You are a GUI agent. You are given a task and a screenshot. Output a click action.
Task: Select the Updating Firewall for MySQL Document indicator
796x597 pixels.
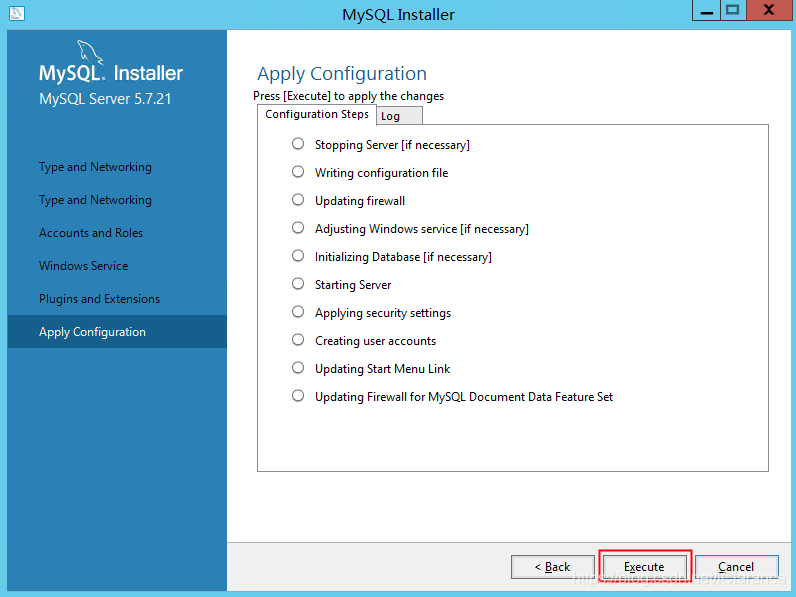pos(298,395)
